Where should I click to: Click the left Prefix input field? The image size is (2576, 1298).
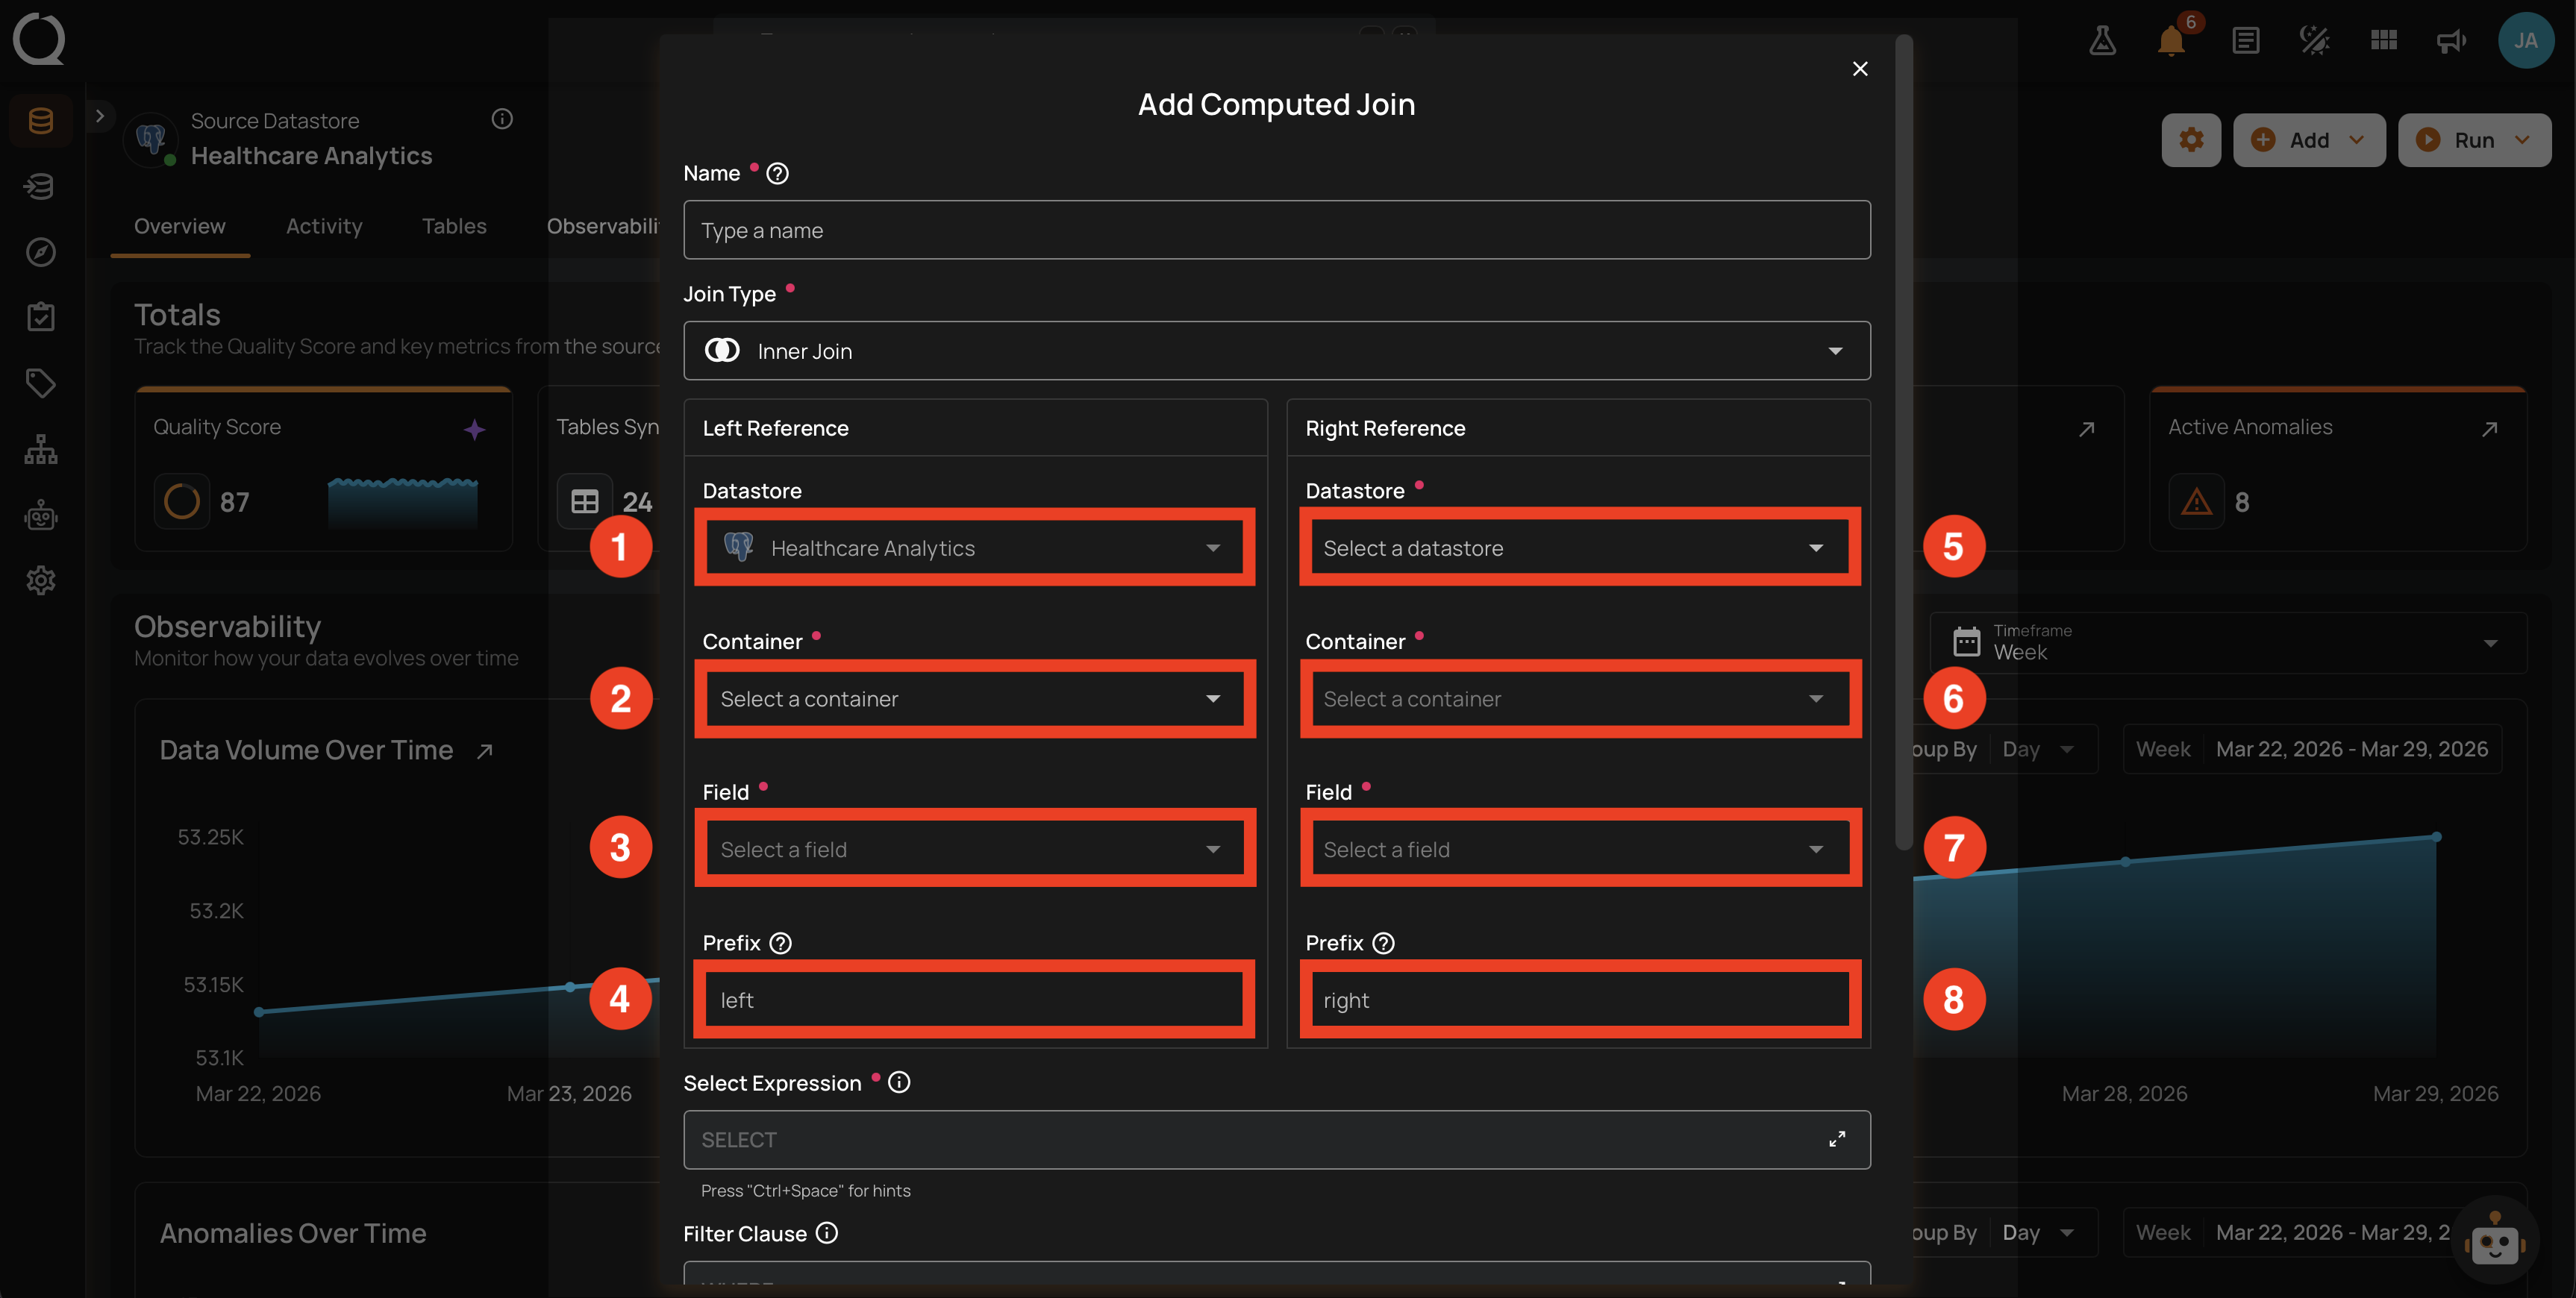click(x=974, y=1000)
